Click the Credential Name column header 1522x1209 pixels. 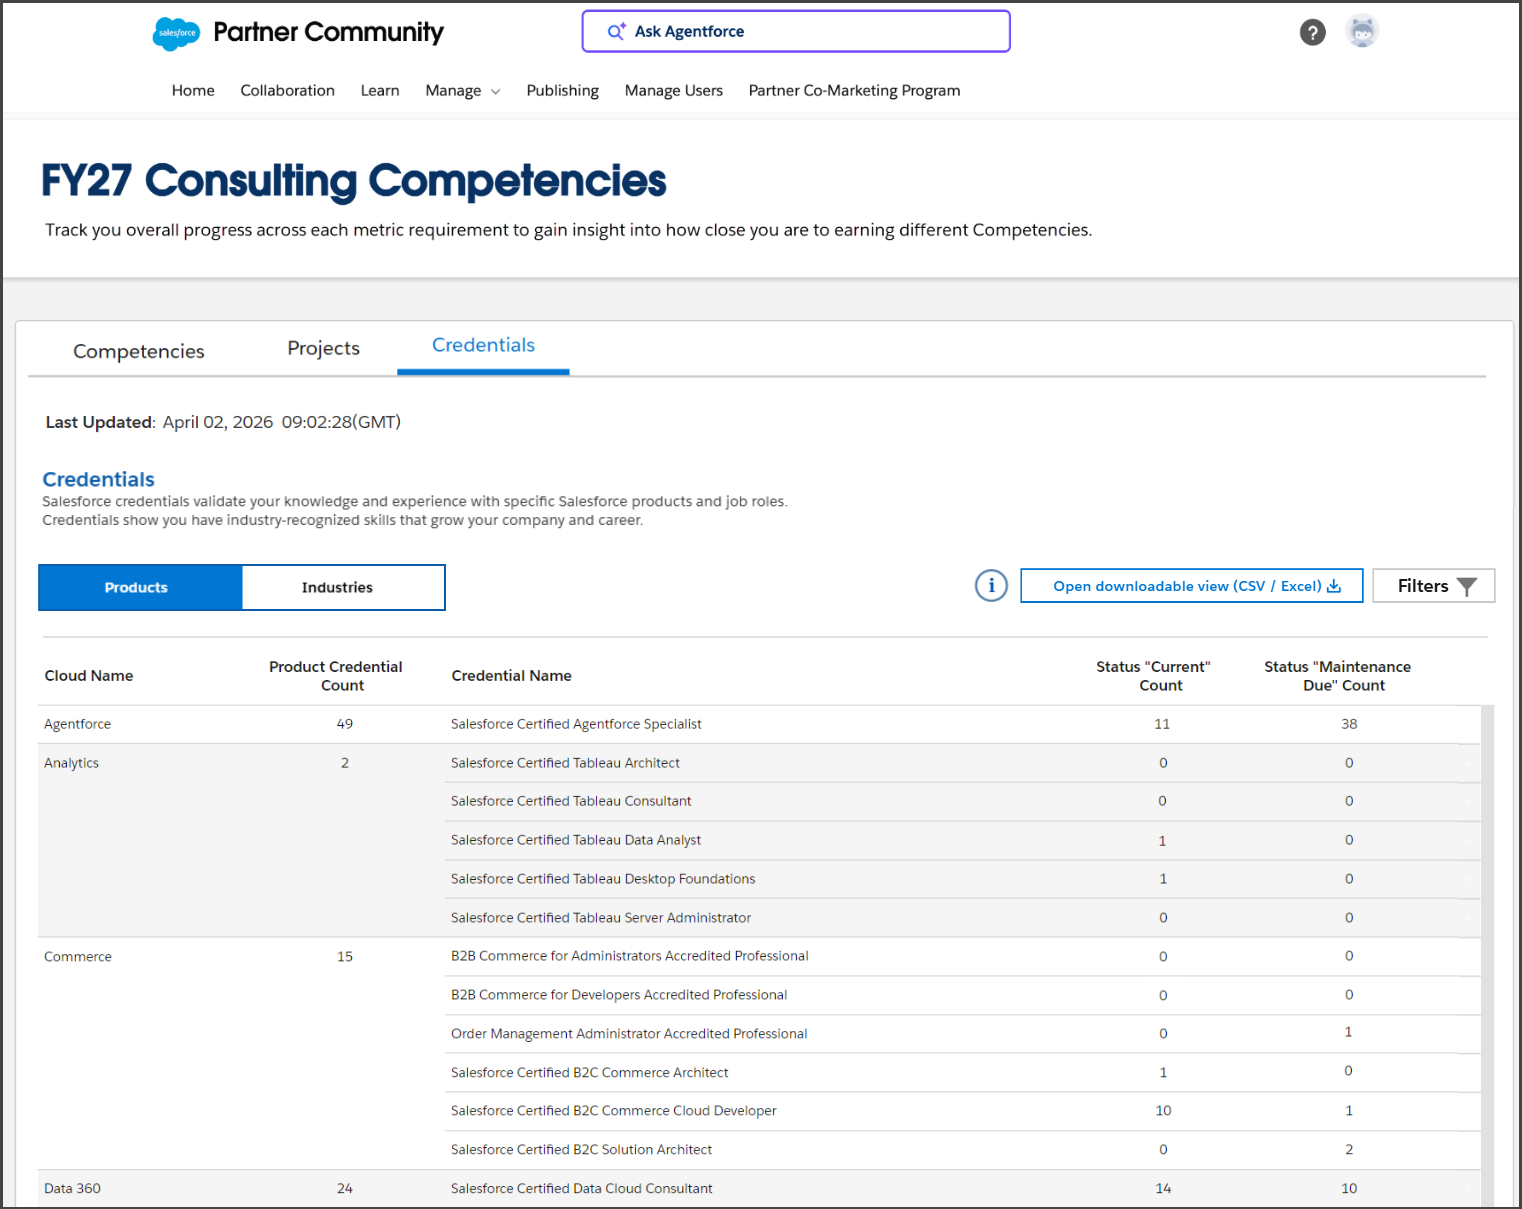click(x=511, y=676)
